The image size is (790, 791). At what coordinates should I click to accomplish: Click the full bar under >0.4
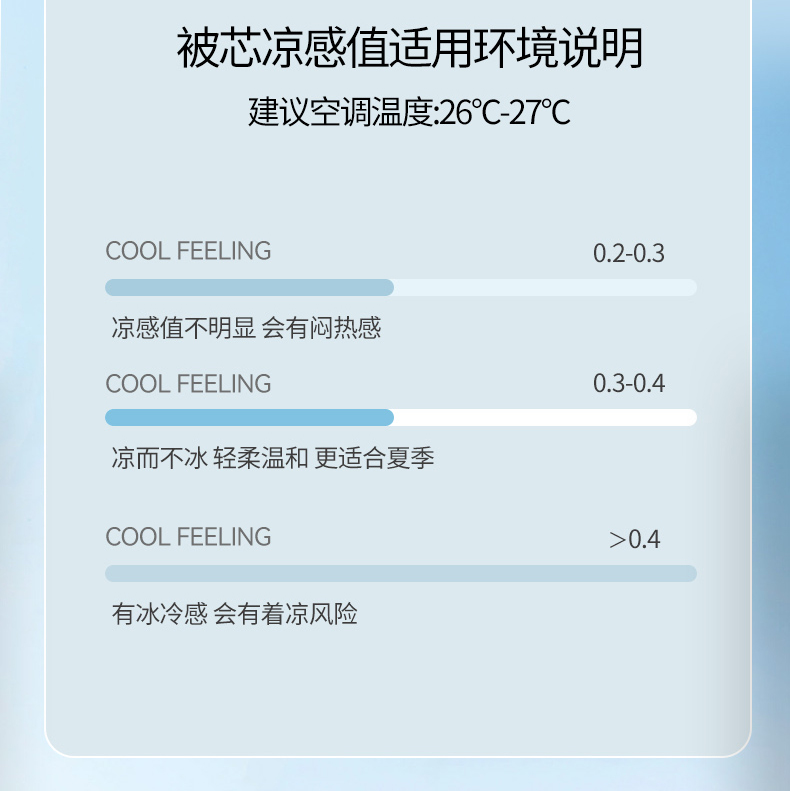[x=400, y=574]
